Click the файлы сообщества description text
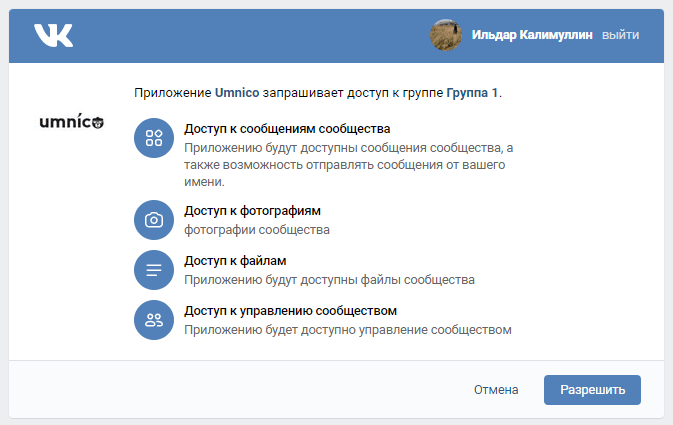This screenshot has width=673, height=425. 329,280
